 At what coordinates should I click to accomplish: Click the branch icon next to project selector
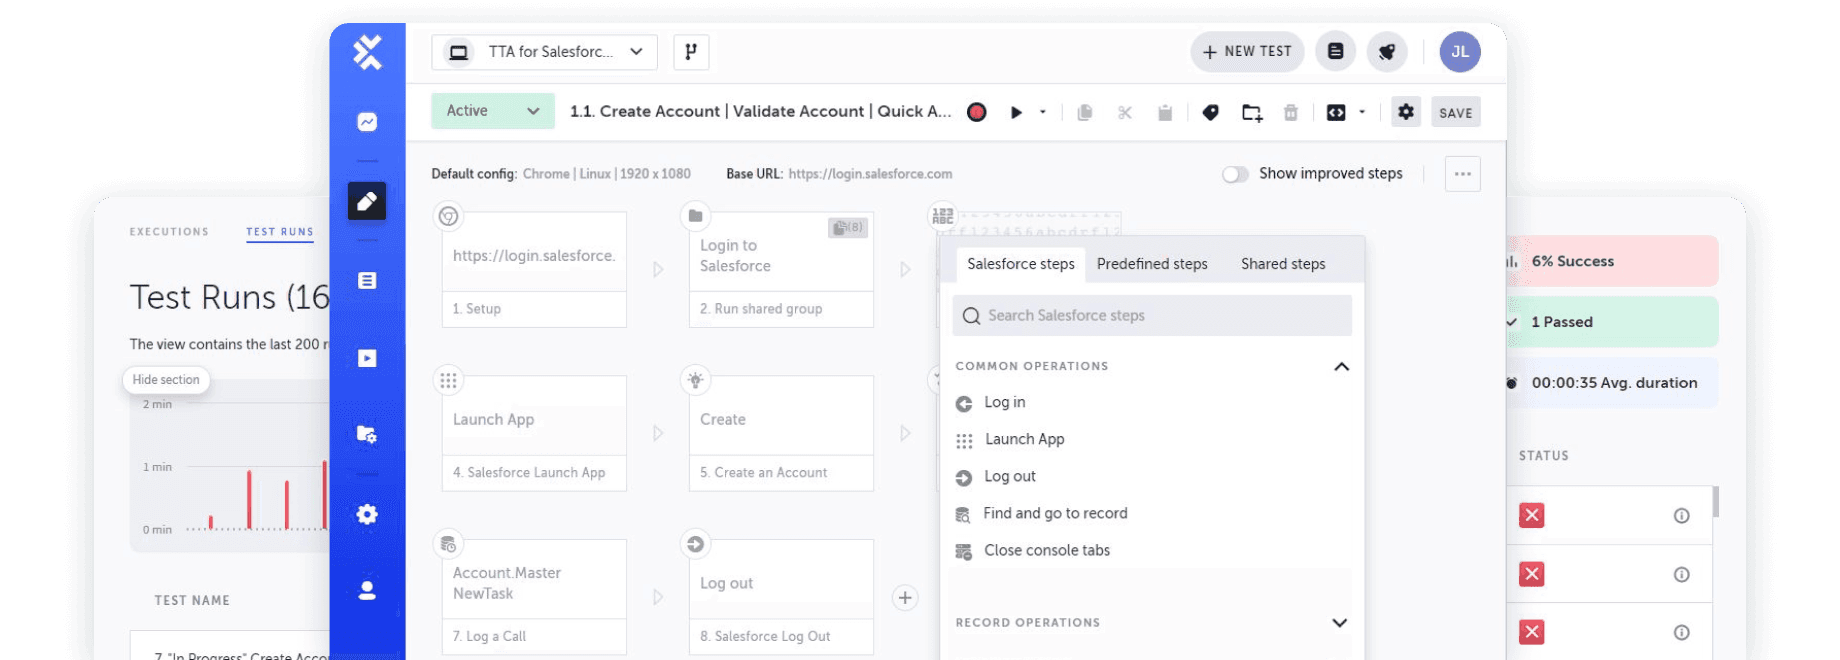[x=691, y=52]
